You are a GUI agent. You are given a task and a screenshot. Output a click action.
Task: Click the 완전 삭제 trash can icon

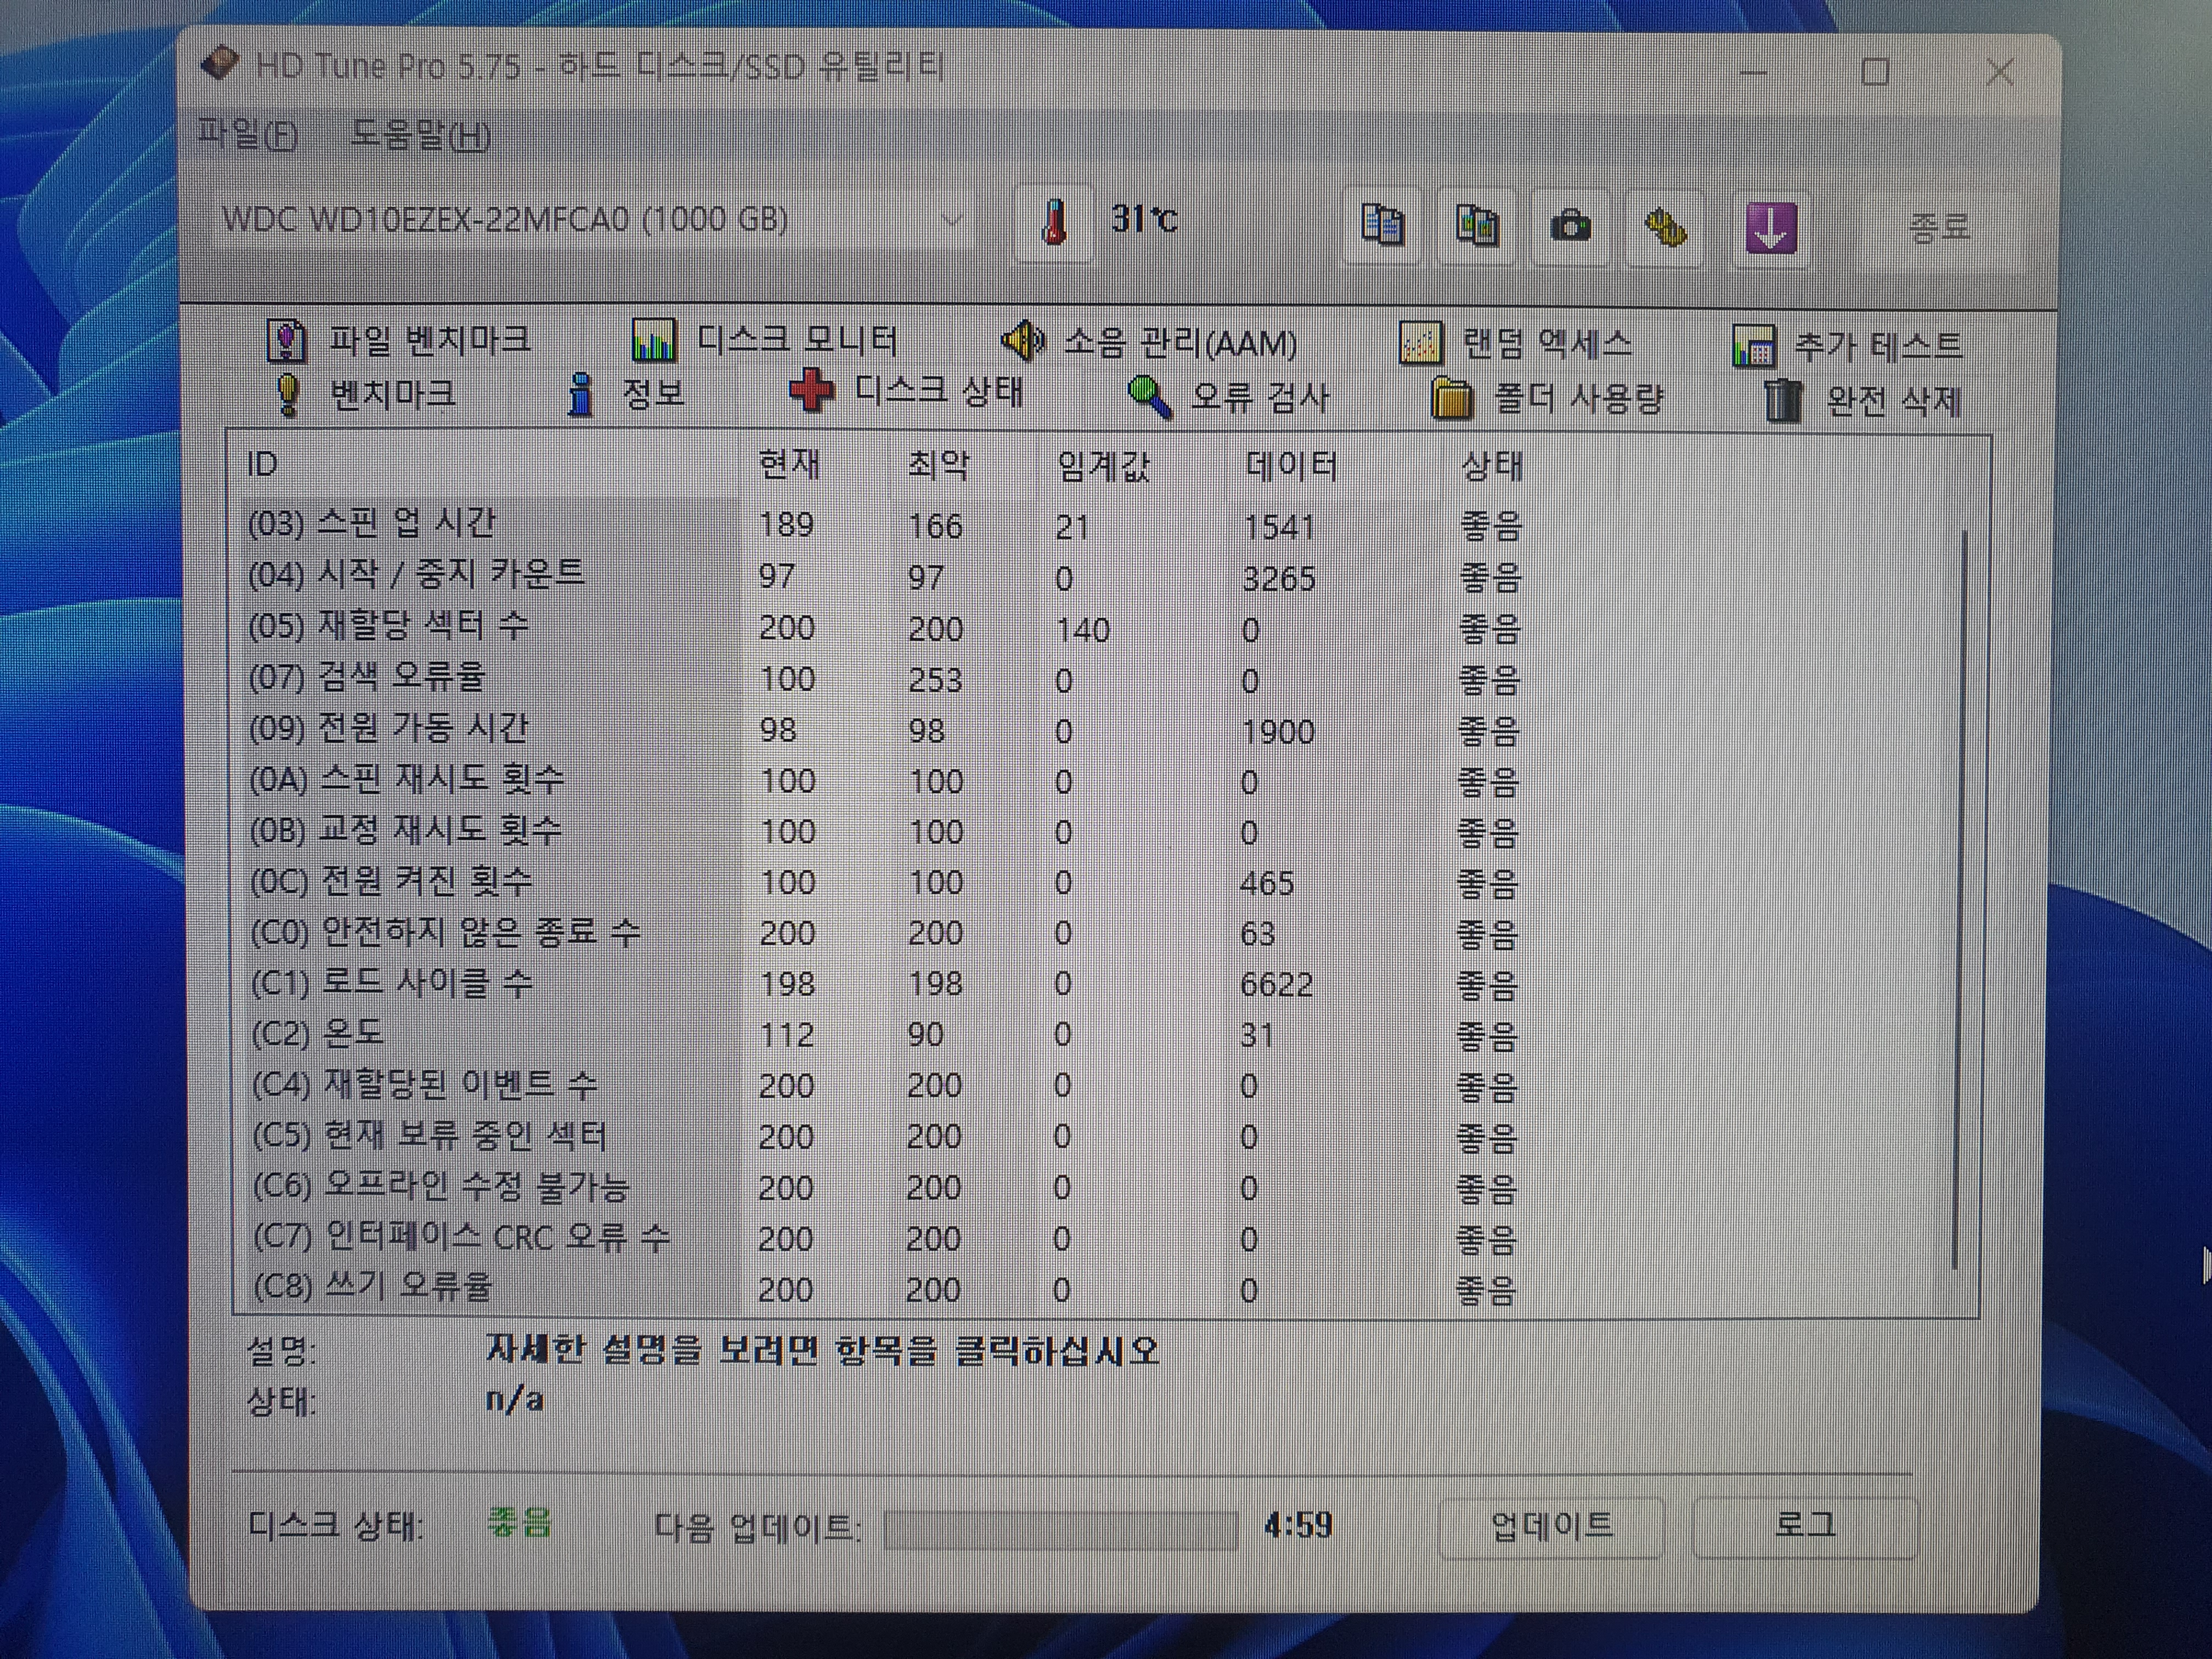pyautogui.click(x=1782, y=401)
